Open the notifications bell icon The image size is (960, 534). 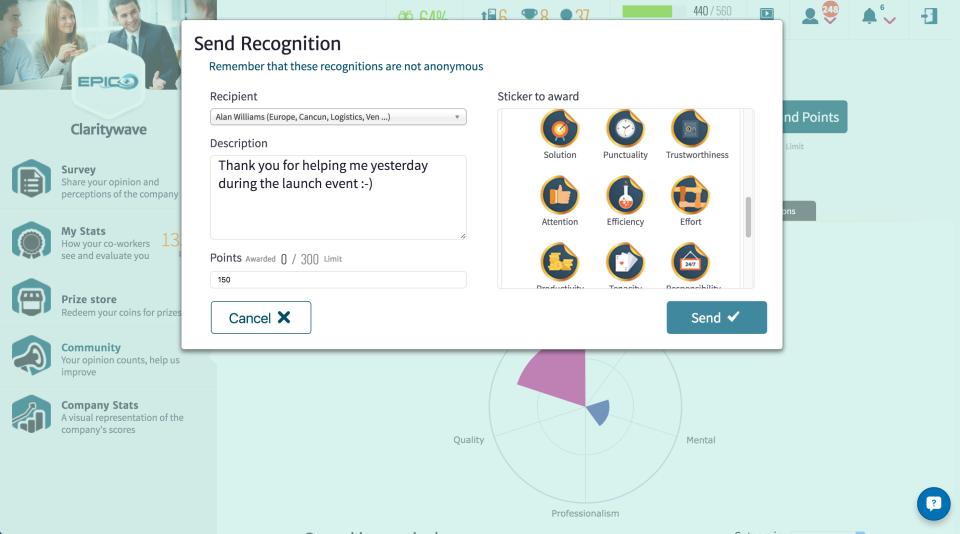pyautogui.click(x=869, y=14)
